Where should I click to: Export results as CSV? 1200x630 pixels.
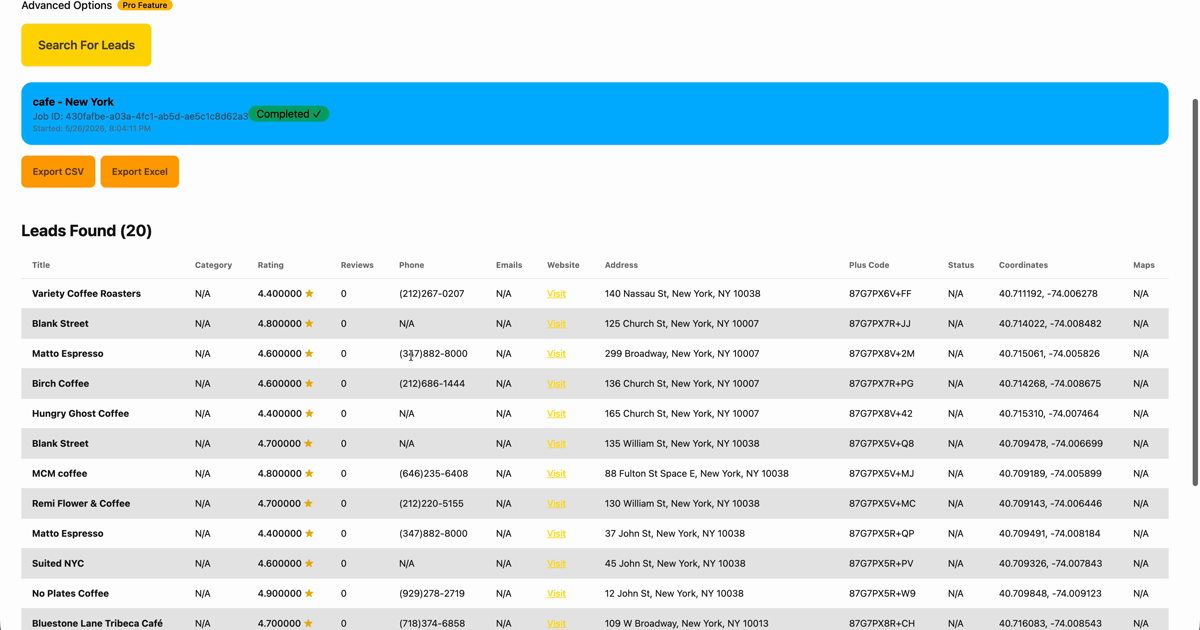[58, 172]
